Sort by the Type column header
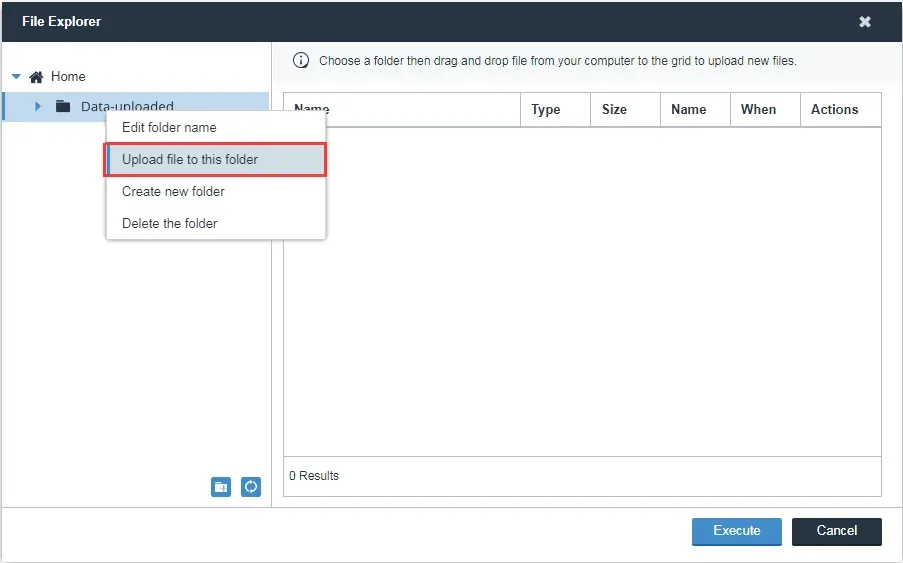 (555, 109)
